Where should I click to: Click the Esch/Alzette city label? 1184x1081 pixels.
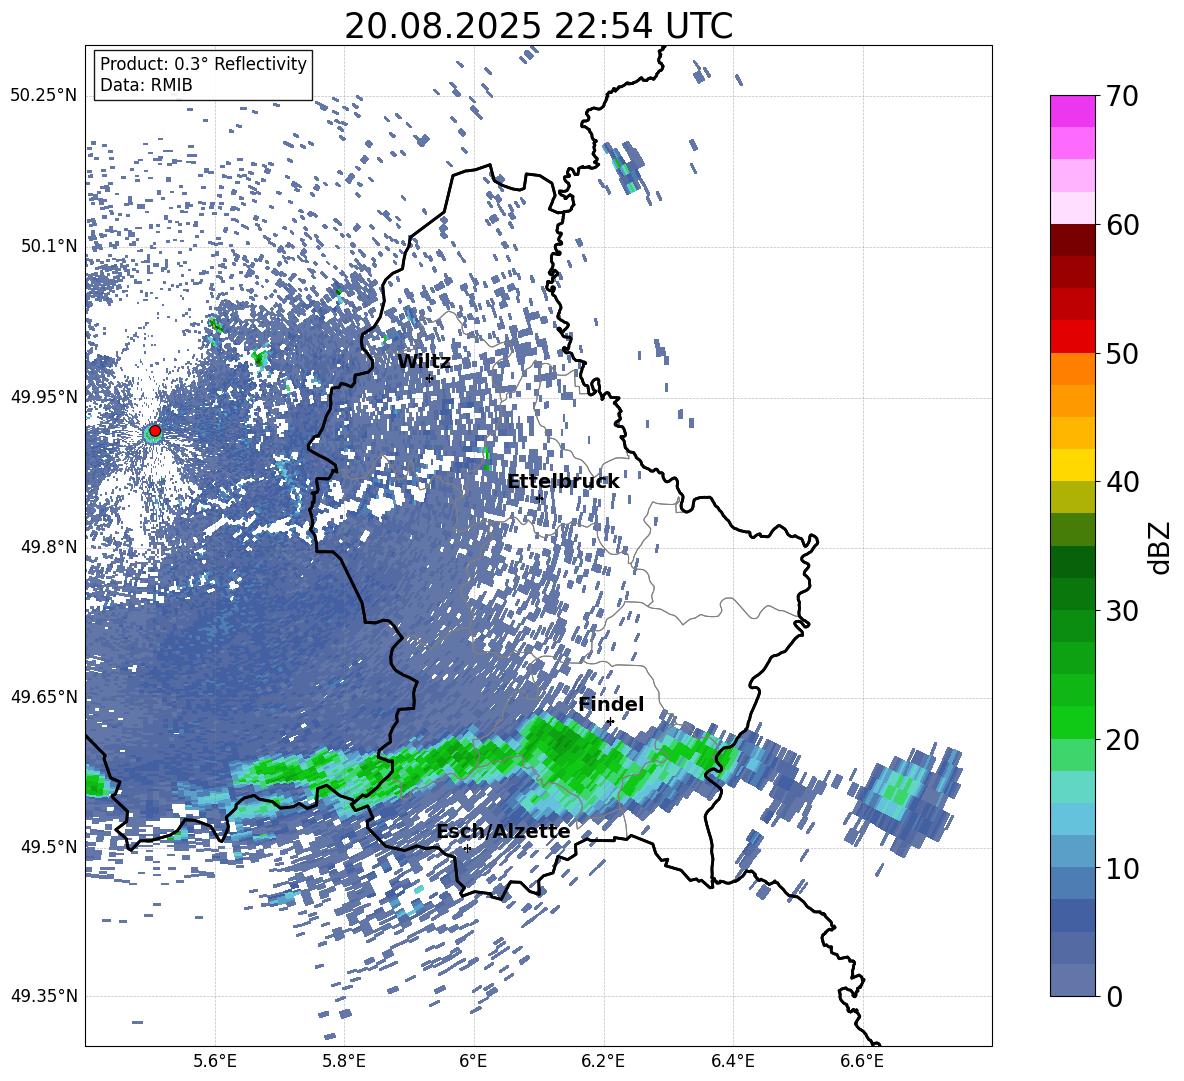point(504,831)
